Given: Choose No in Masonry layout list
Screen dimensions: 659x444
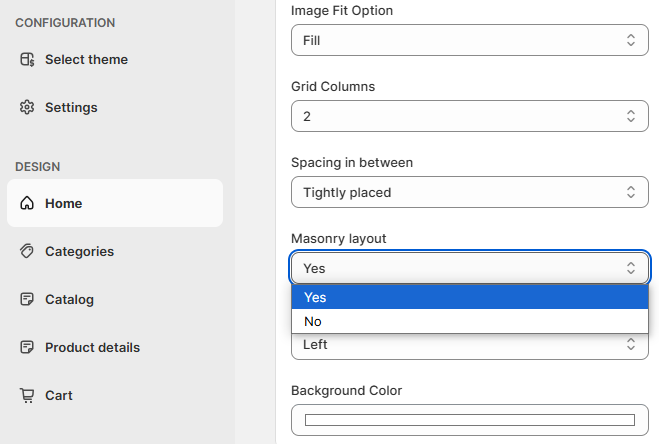Looking at the screenshot, I should [470, 321].
